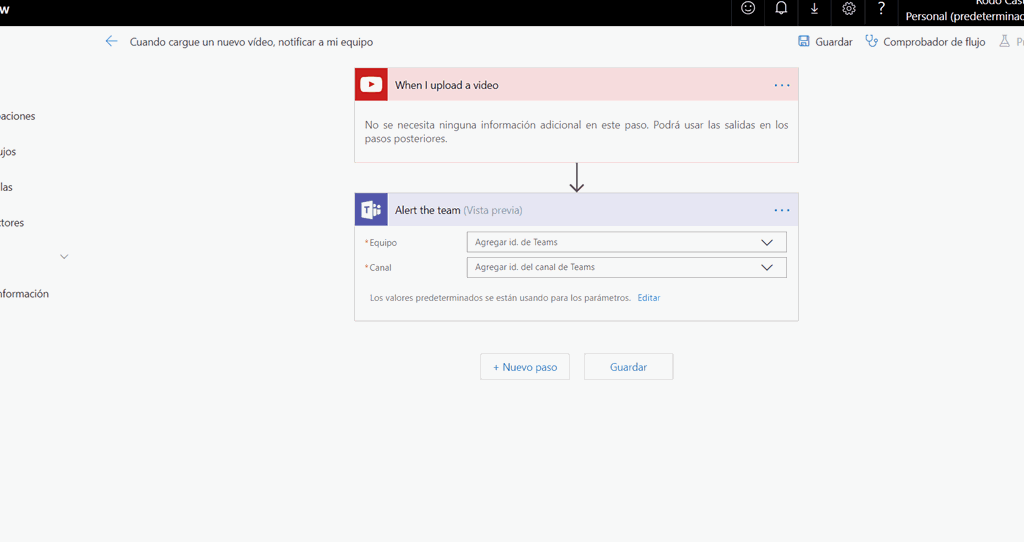Click the Guardar button below the flow
The height and width of the screenshot is (542, 1024).
[x=628, y=367]
